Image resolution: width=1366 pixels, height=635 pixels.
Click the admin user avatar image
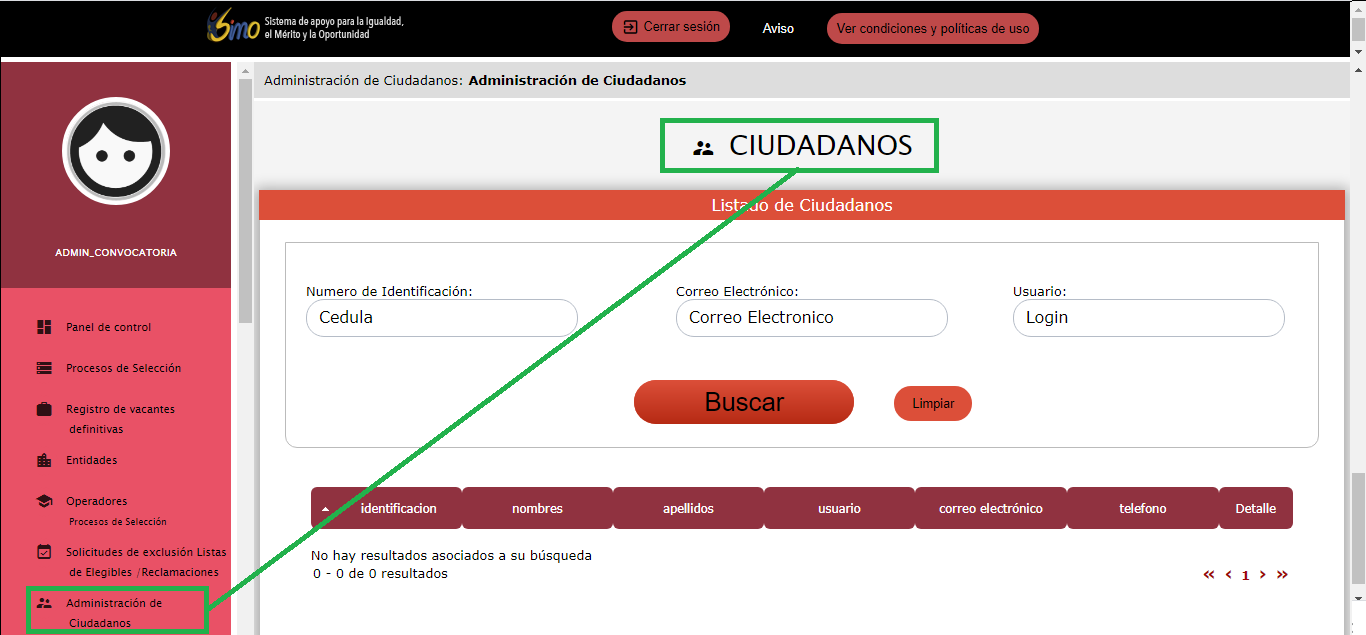116,151
